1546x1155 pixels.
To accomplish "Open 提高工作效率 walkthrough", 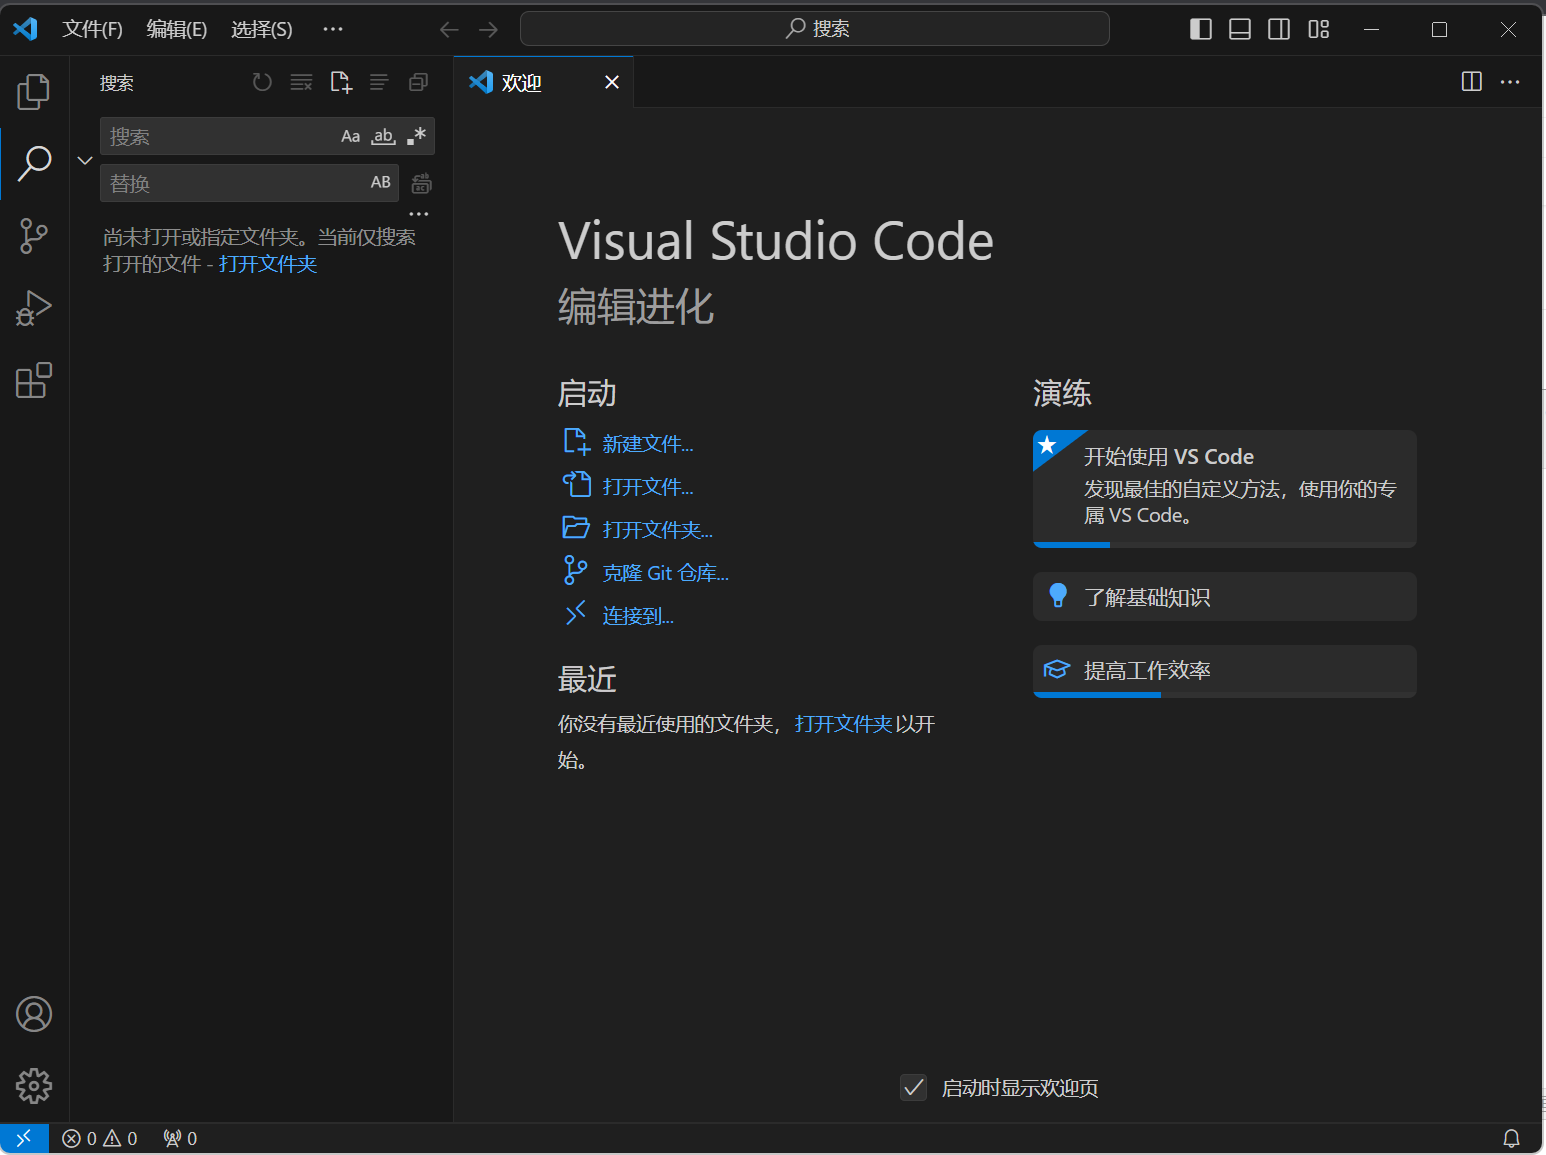I will pos(1225,671).
